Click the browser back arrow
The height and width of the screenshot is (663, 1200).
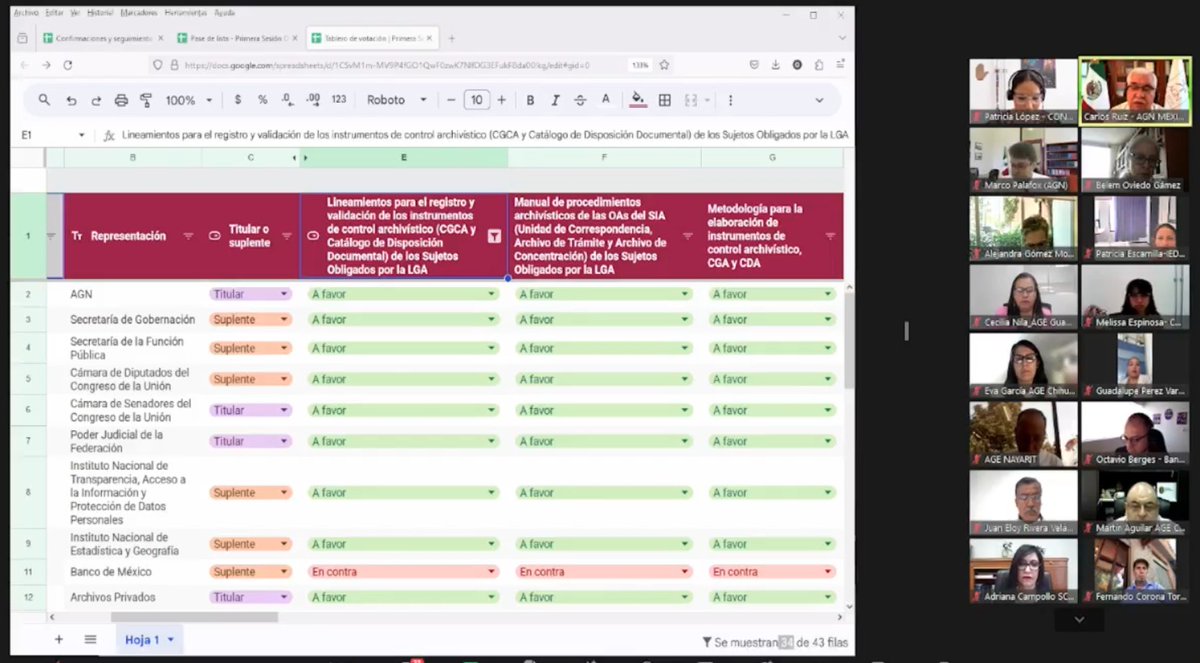(24, 65)
